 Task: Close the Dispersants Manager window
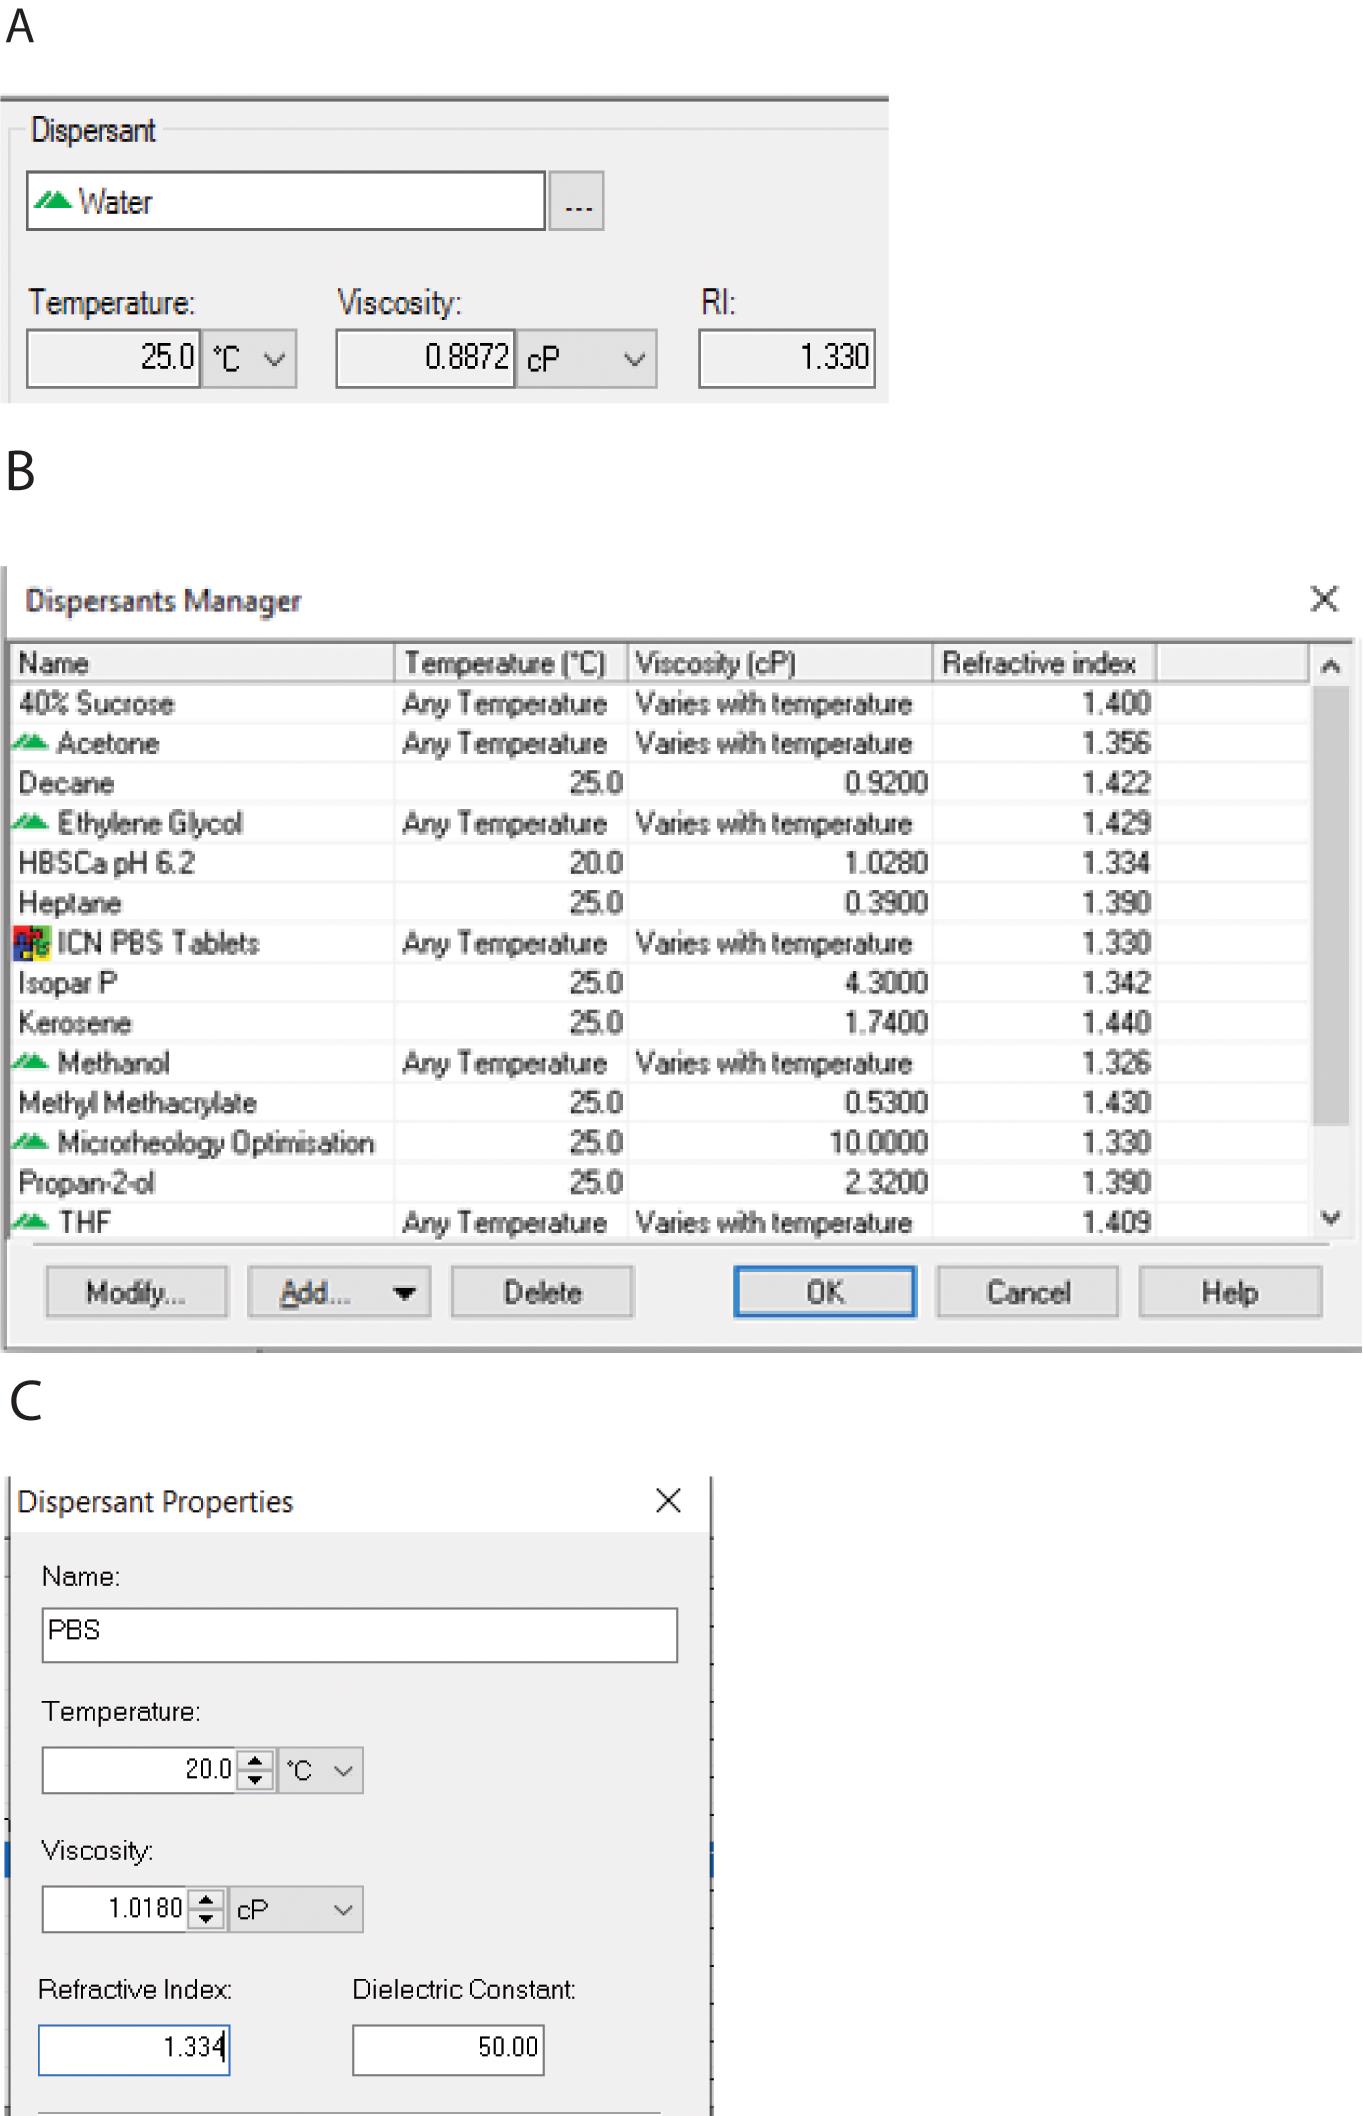pos(1324,599)
